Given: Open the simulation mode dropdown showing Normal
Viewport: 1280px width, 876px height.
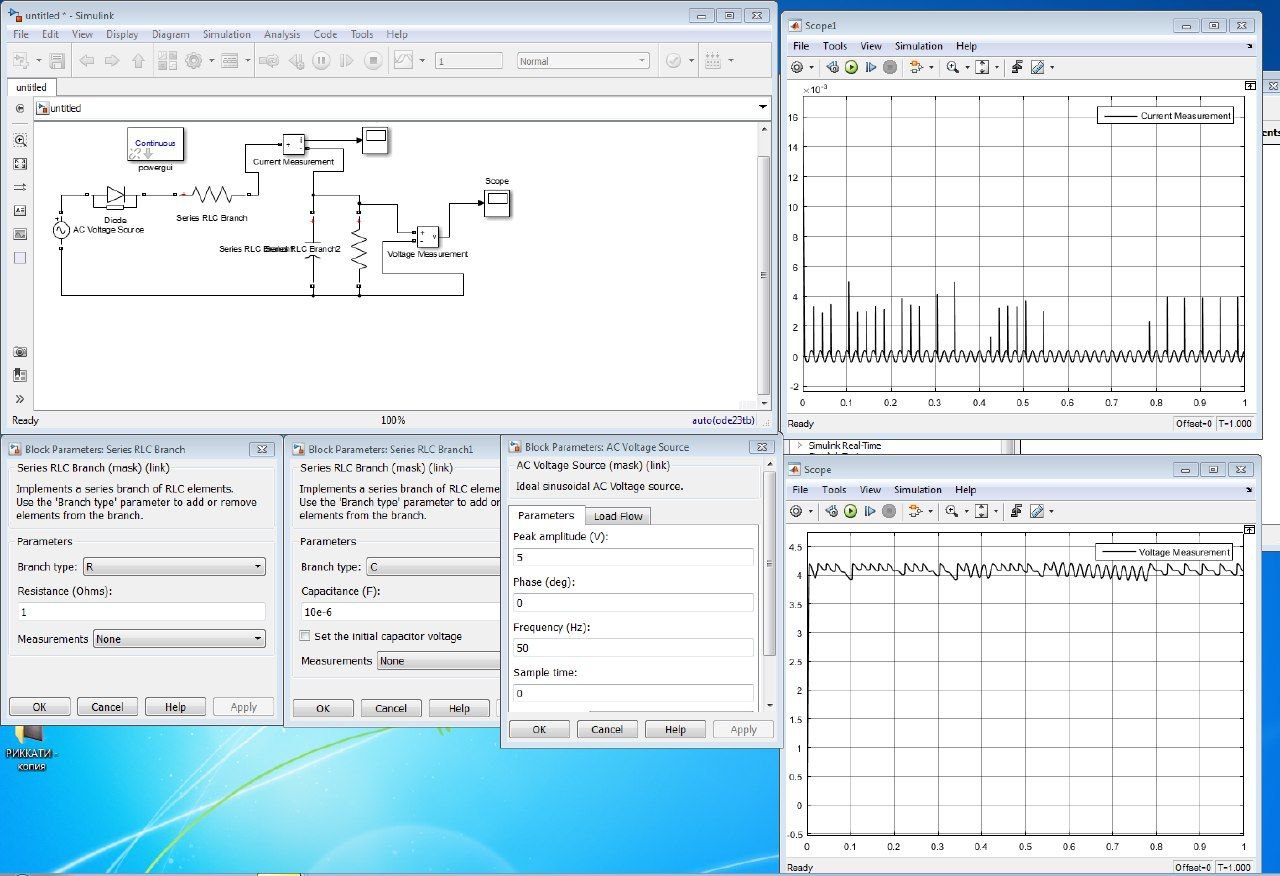Looking at the screenshot, I should (x=583, y=61).
